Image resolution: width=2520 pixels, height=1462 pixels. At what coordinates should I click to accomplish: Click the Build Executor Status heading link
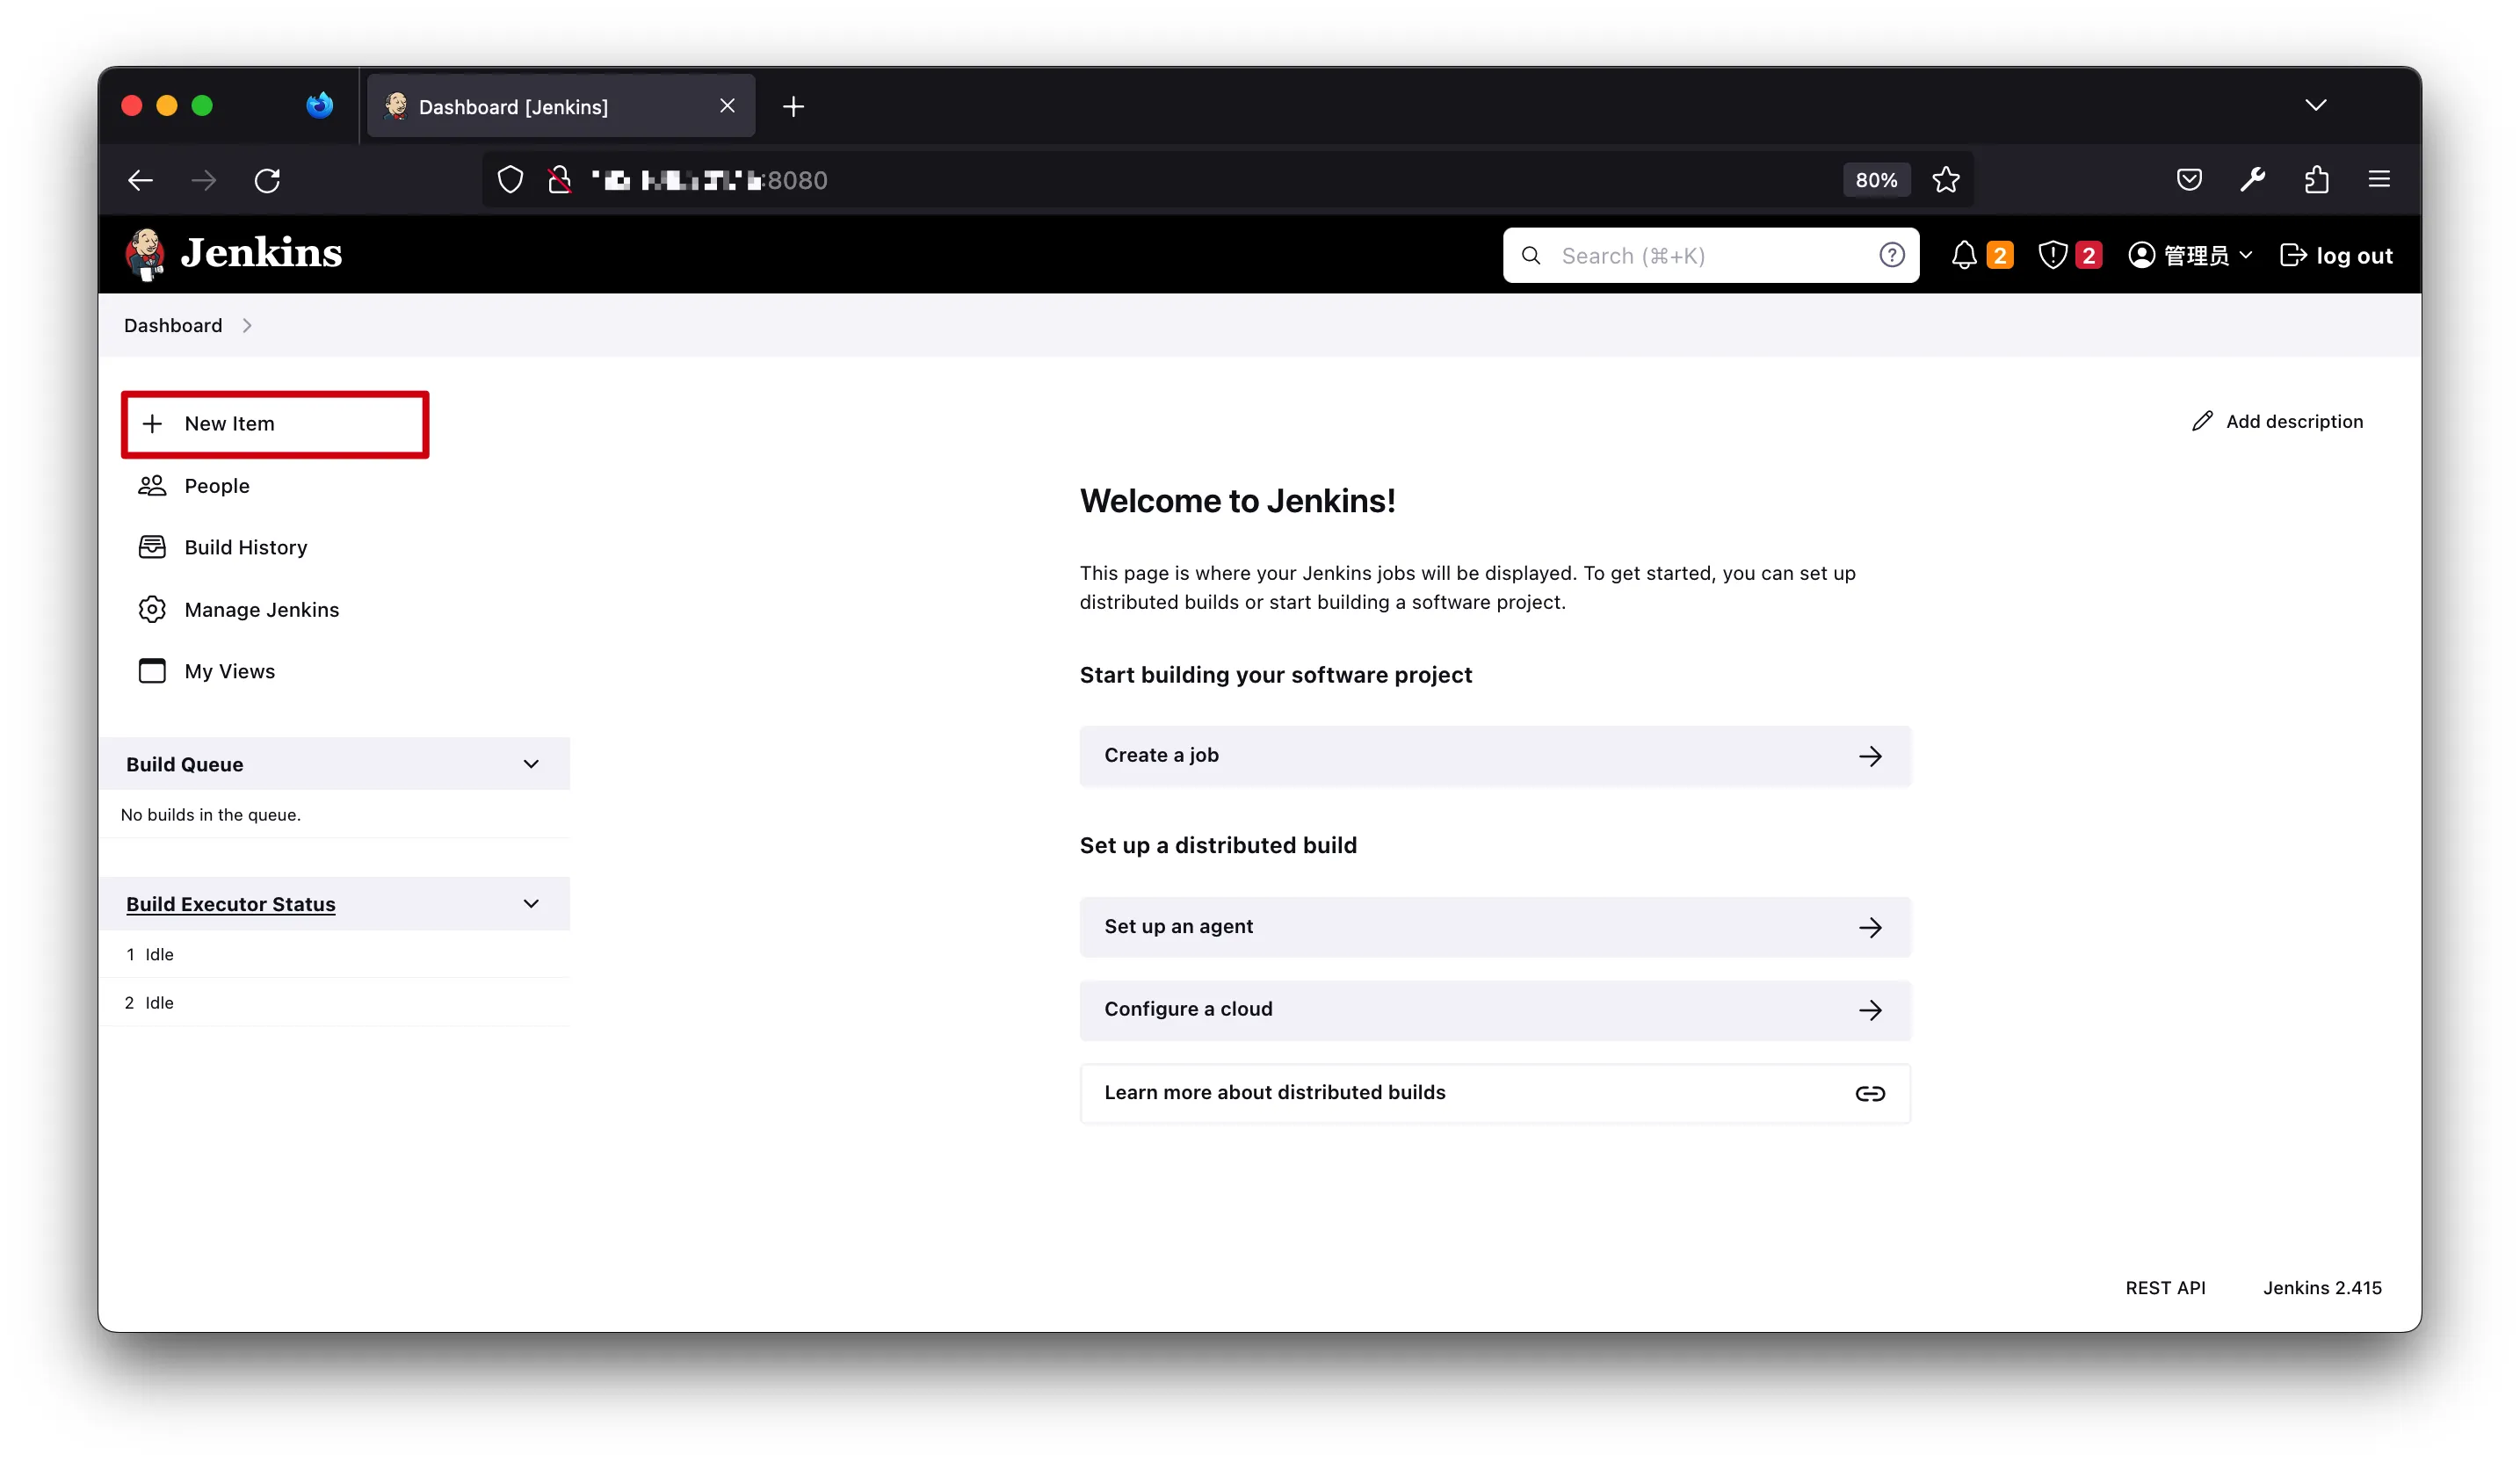[231, 904]
